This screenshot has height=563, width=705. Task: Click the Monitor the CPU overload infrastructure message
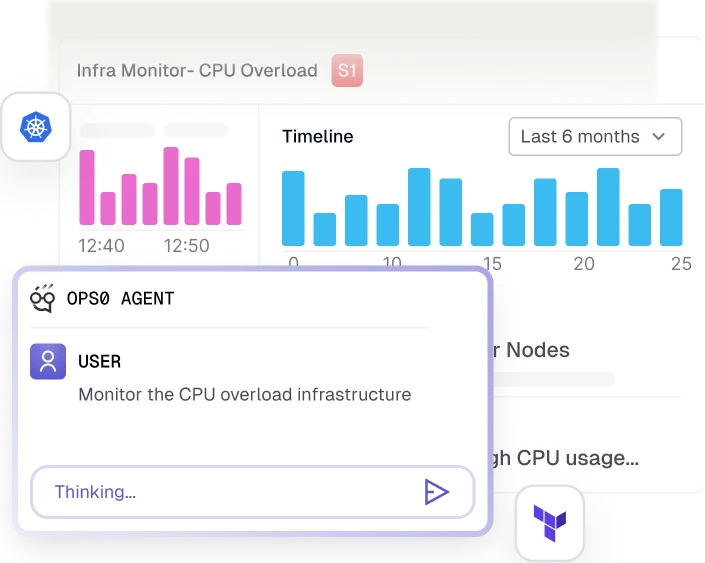click(x=244, y=394)
